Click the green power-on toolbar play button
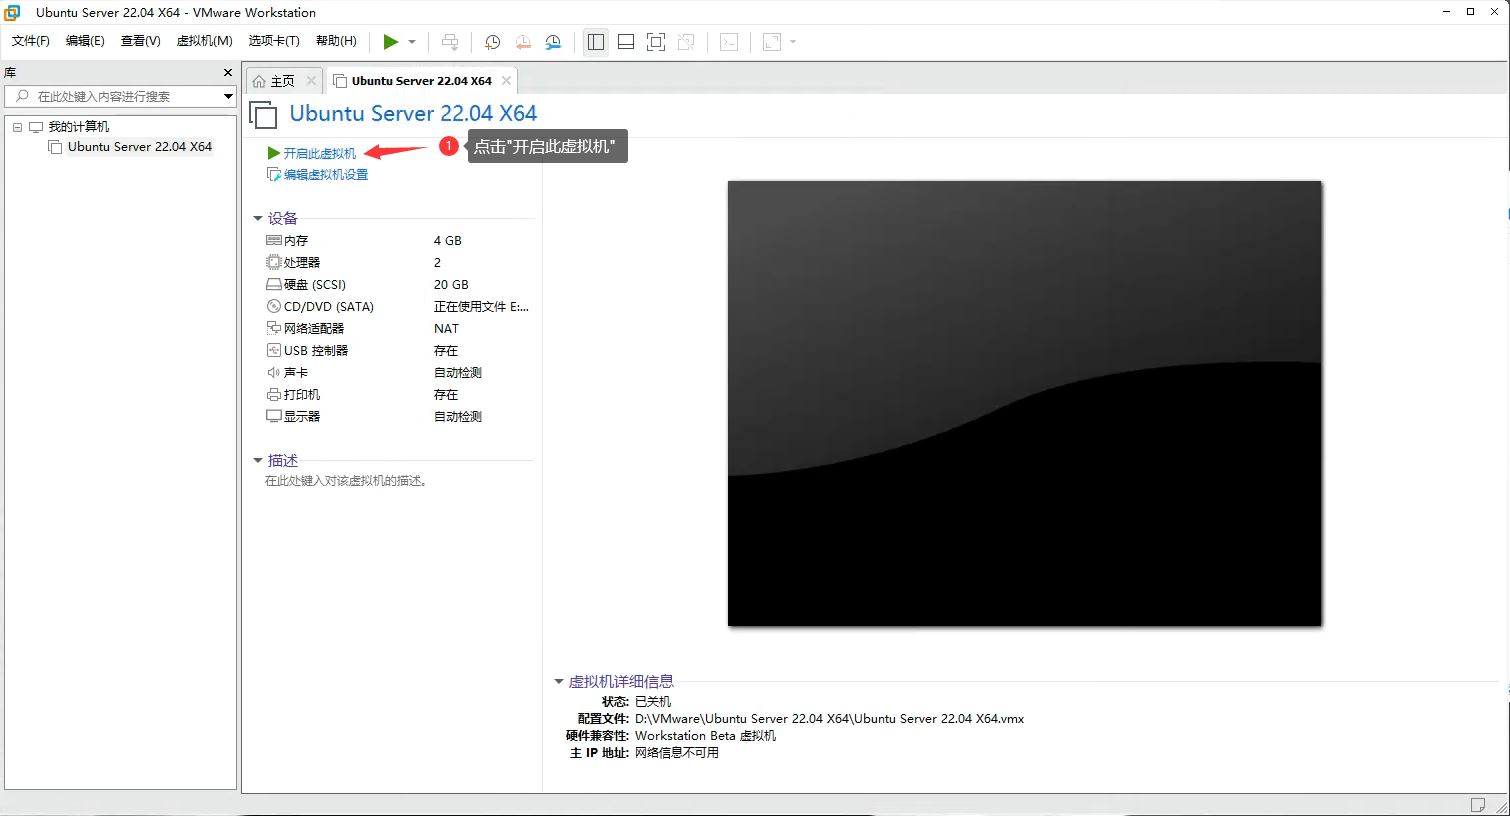 coord(390,42)
